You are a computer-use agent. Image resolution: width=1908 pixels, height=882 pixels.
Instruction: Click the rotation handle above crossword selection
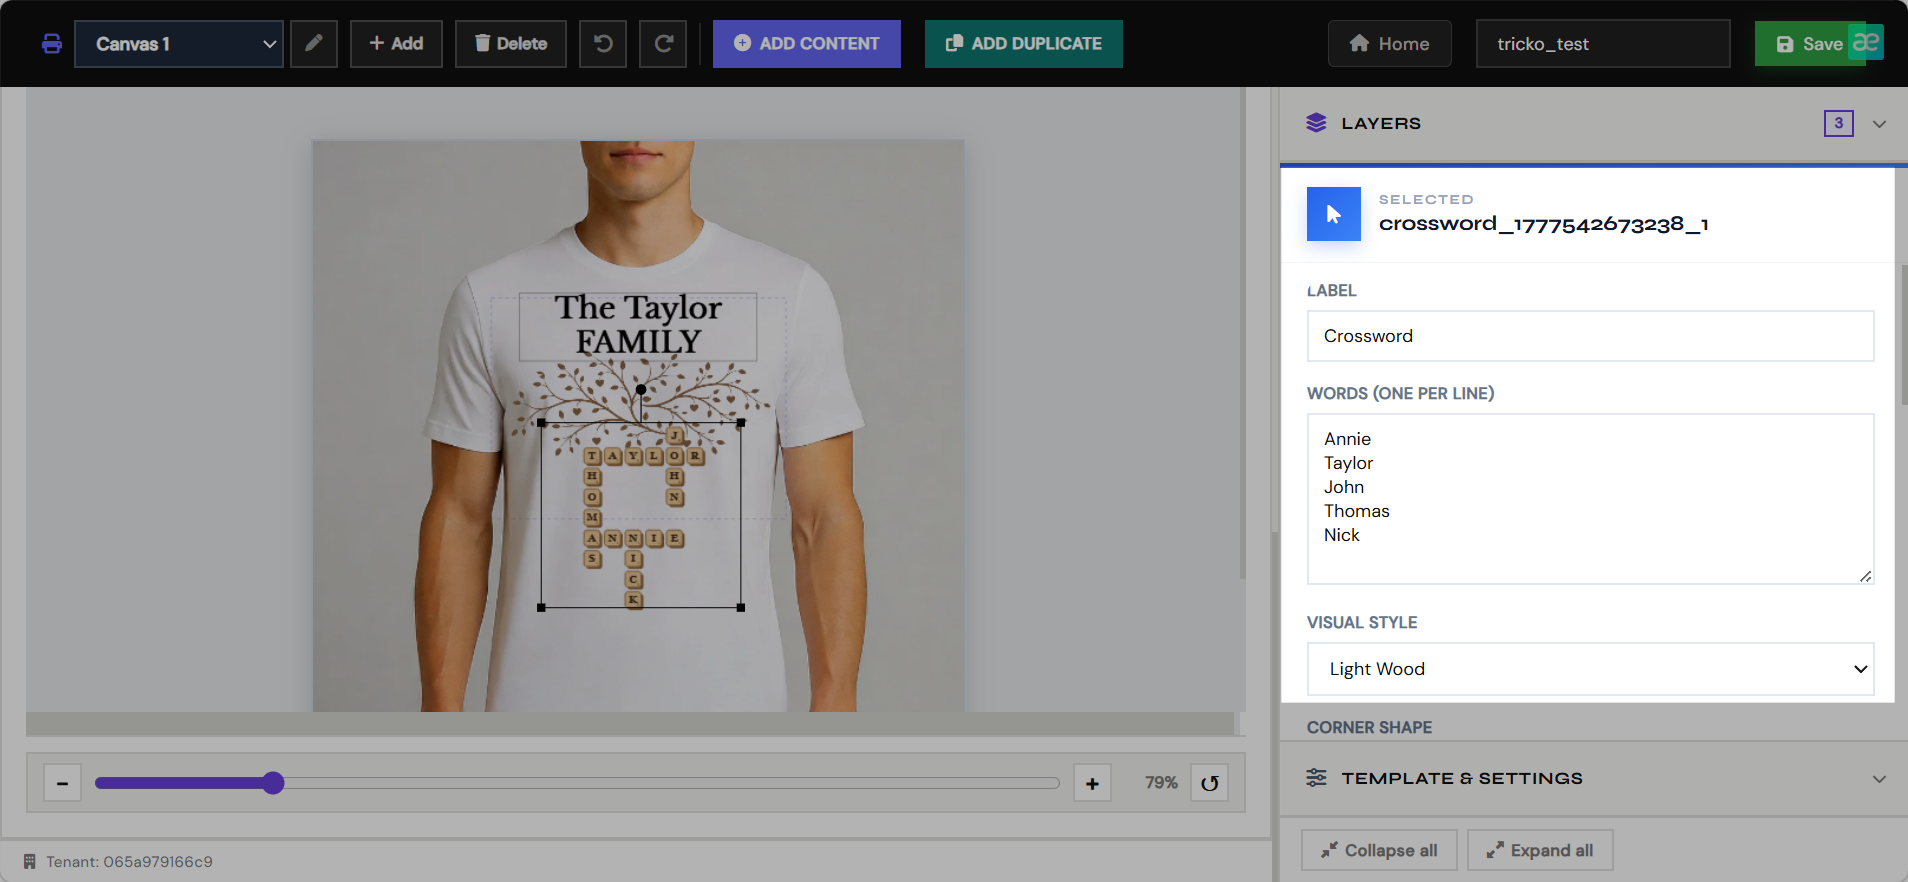click(x=641, y=390)
